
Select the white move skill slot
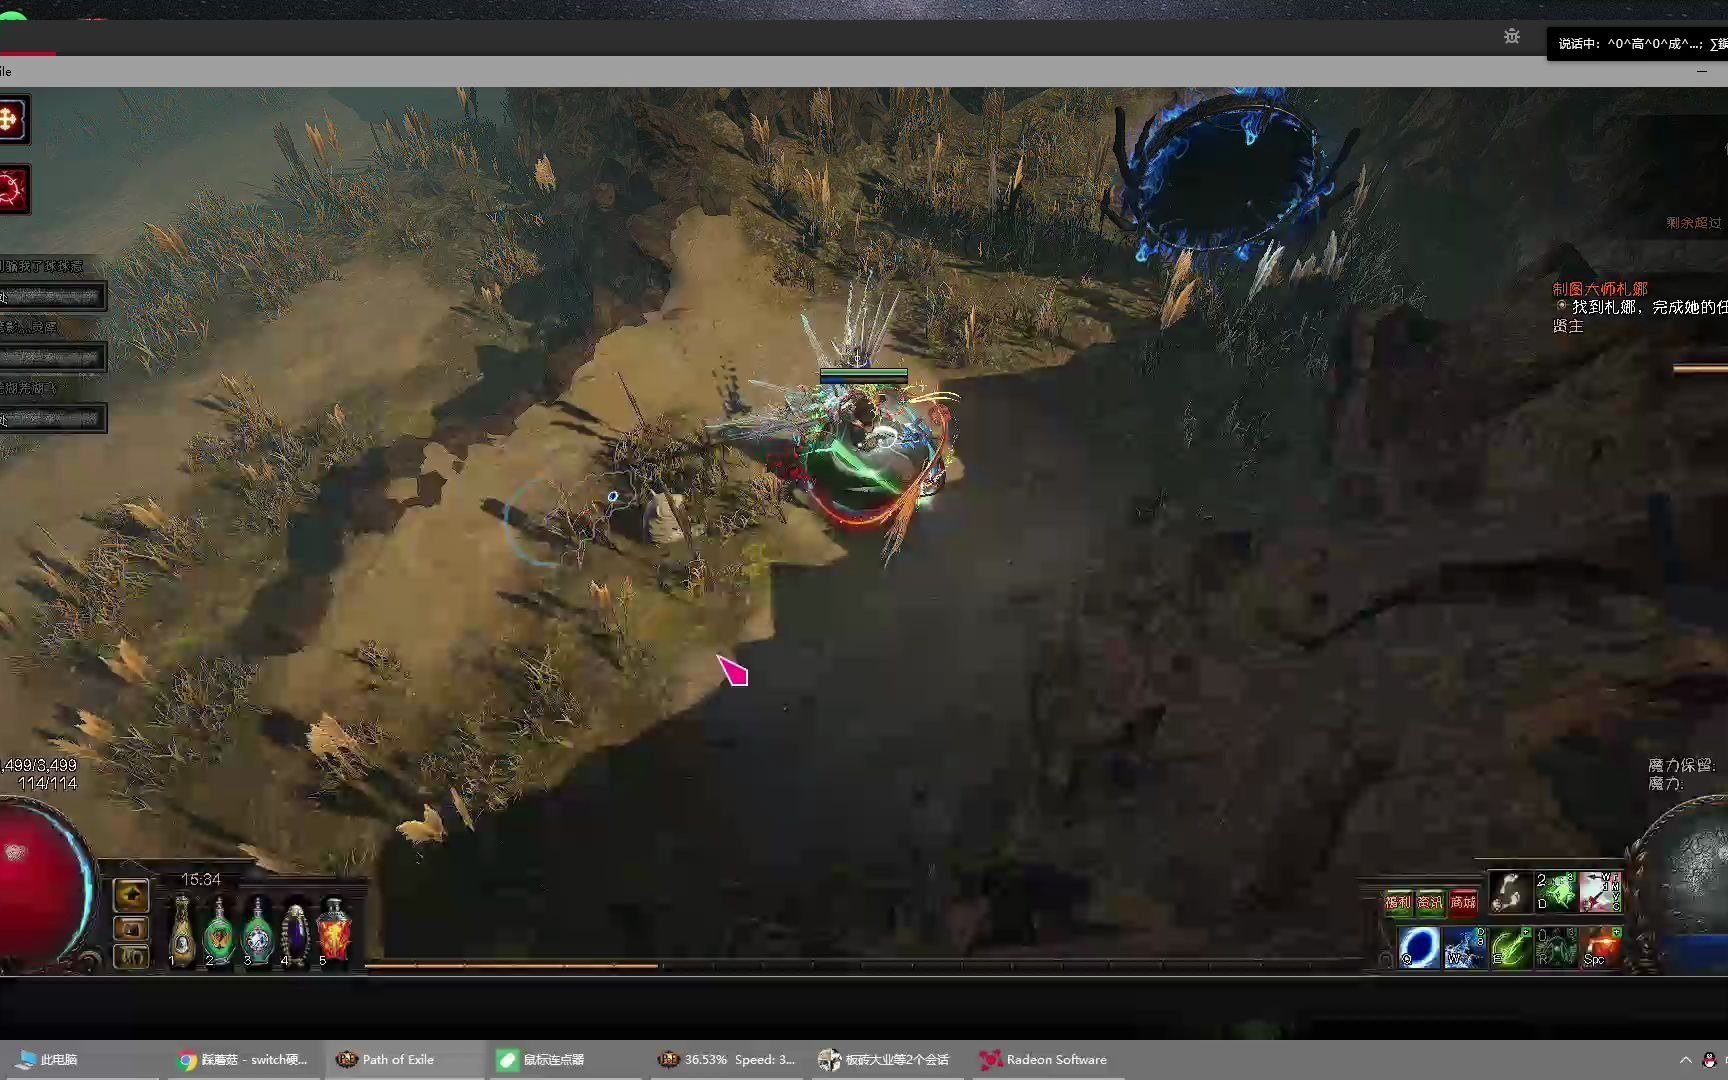(1509, 891)
